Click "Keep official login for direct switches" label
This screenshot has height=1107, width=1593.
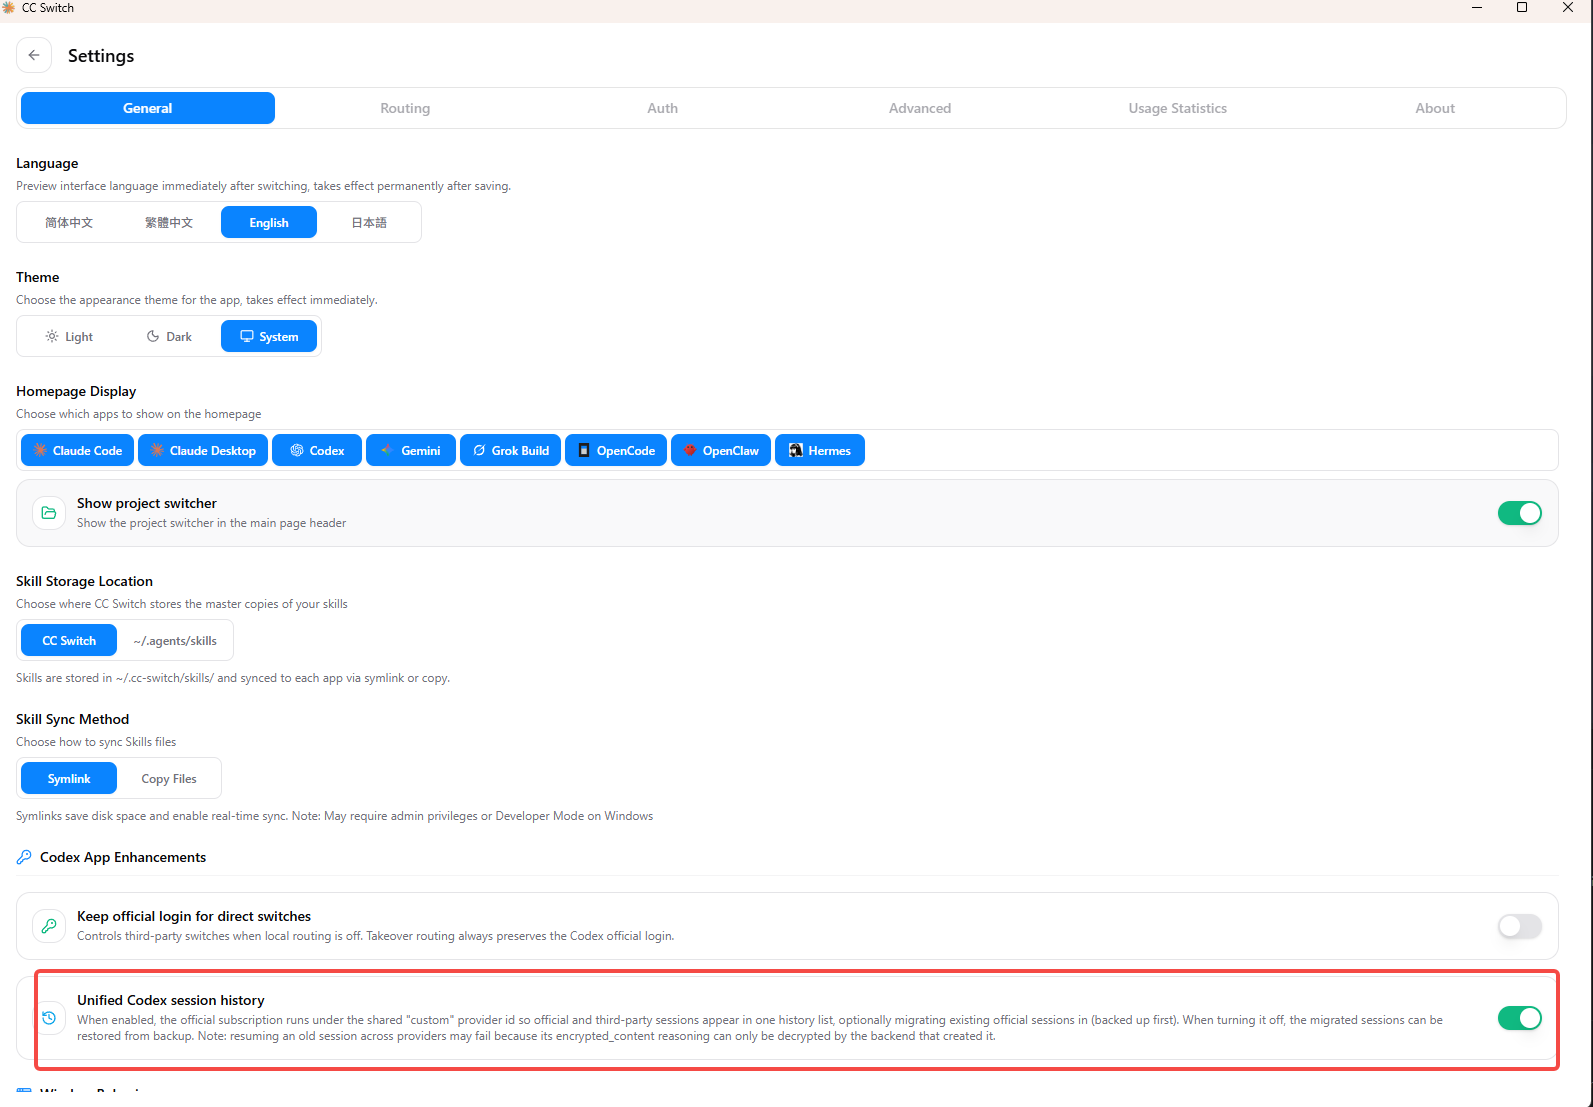point(194,916)
